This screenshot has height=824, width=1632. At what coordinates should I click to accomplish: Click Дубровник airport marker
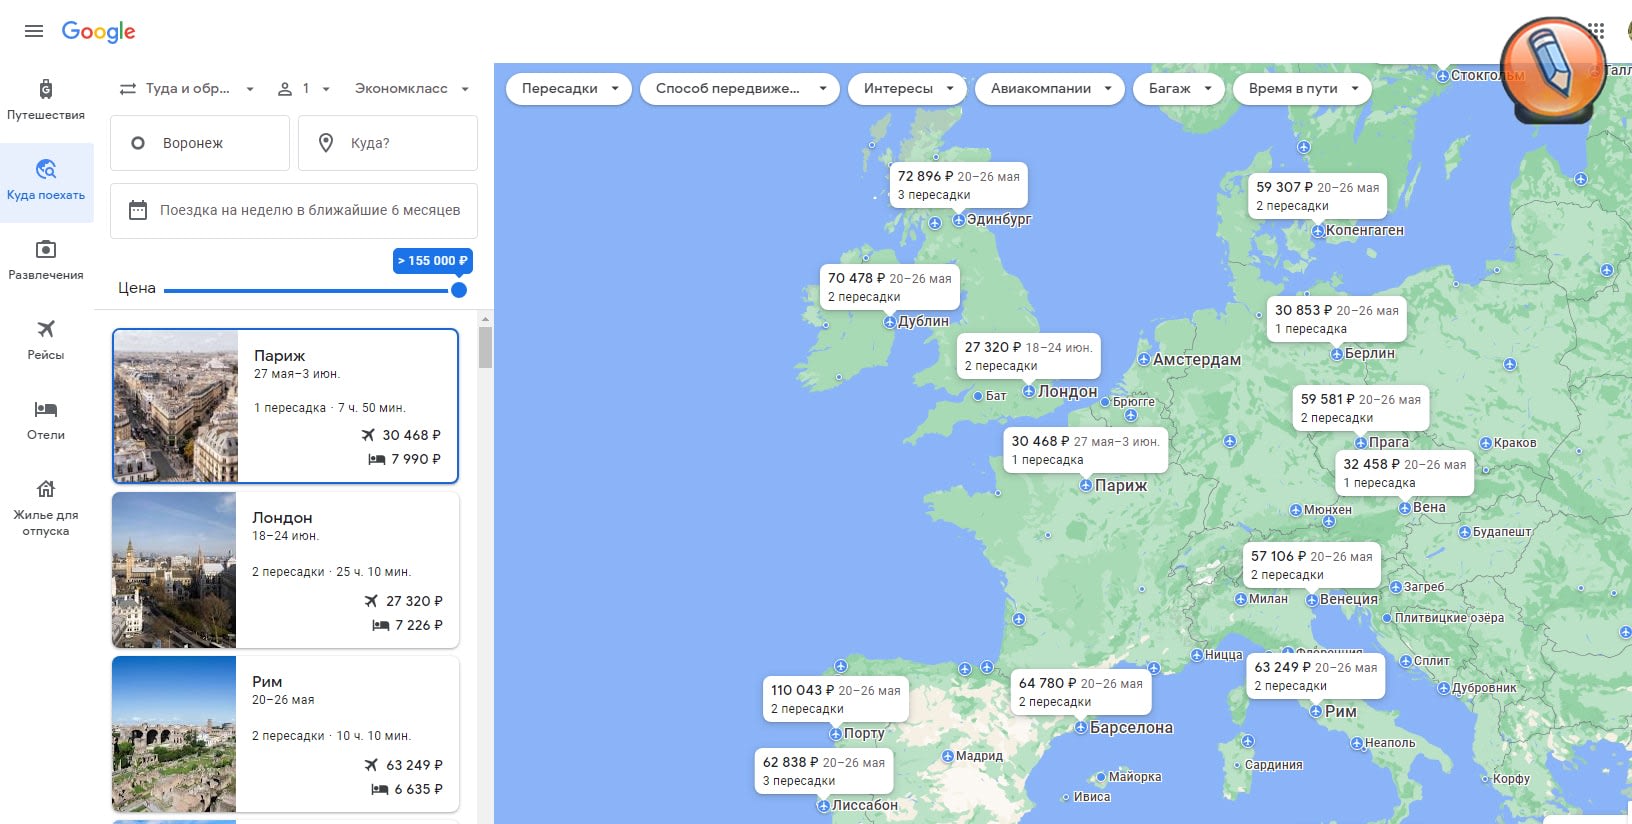pyautogui.click(x=1443, y=688)
